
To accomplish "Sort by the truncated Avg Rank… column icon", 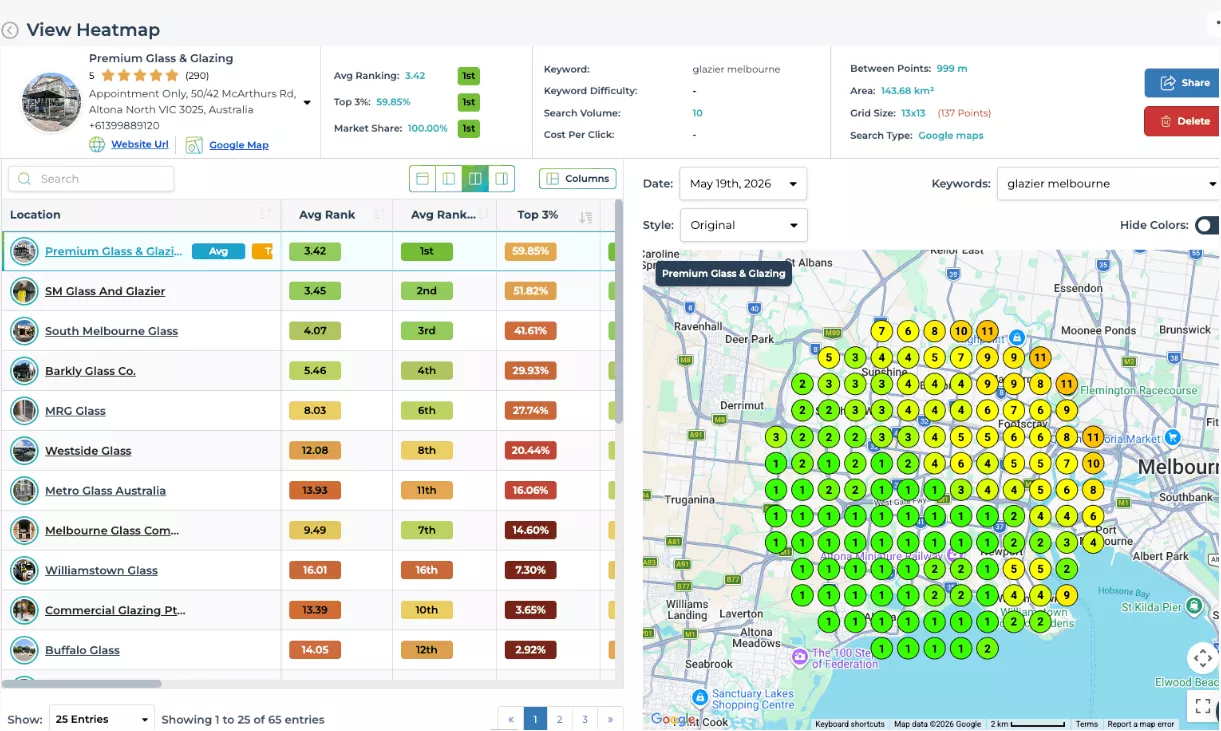I will [x=485, y=215].
